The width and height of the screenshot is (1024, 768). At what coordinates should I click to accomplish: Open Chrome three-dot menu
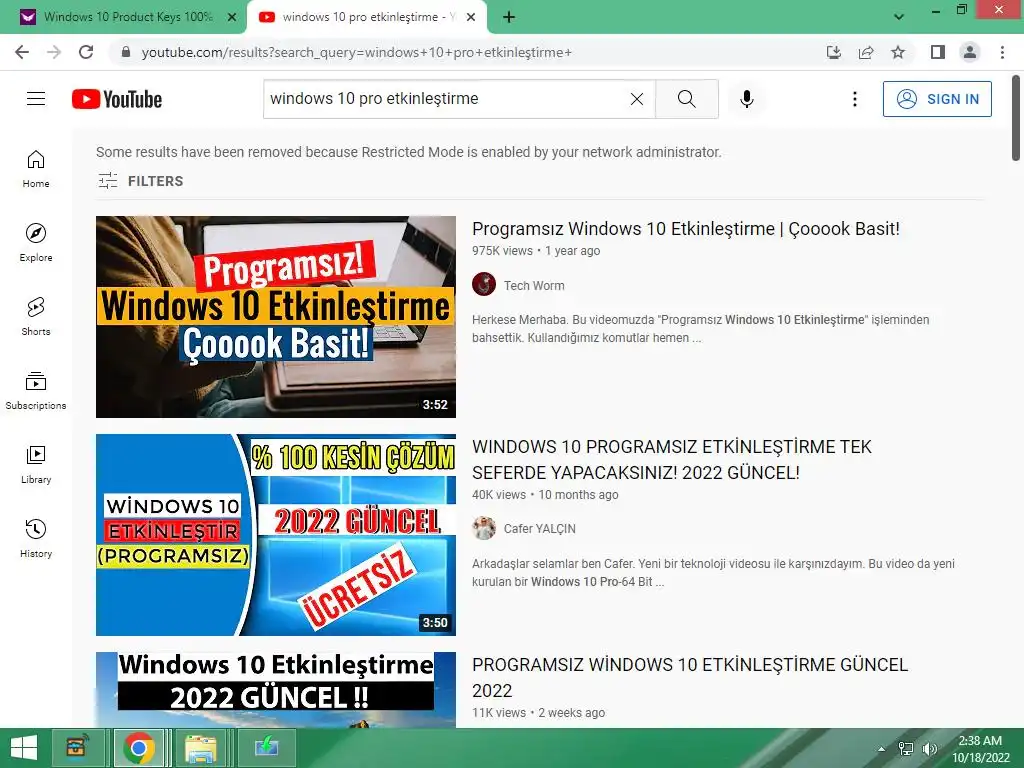tap(1002, 52)
